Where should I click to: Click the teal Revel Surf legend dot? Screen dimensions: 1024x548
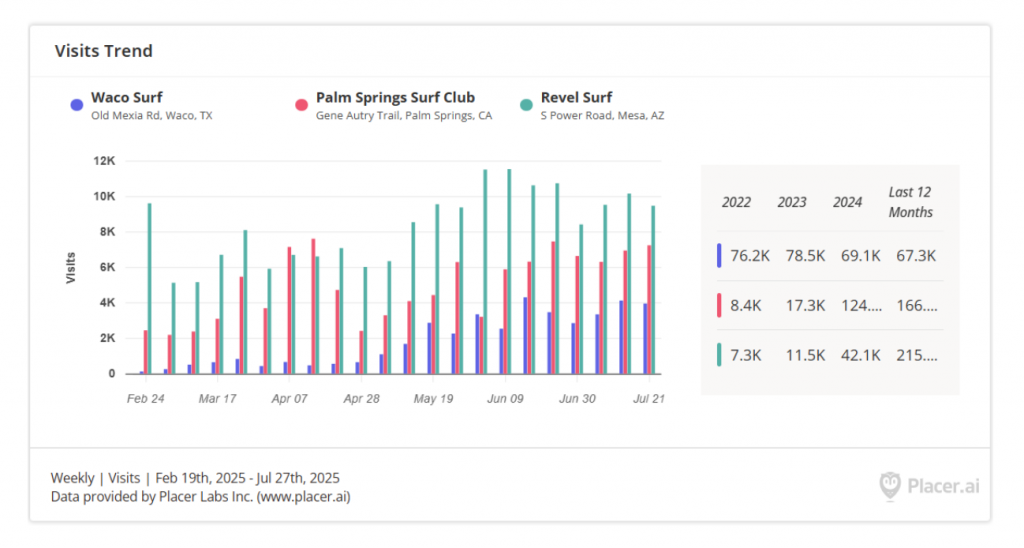526,104
